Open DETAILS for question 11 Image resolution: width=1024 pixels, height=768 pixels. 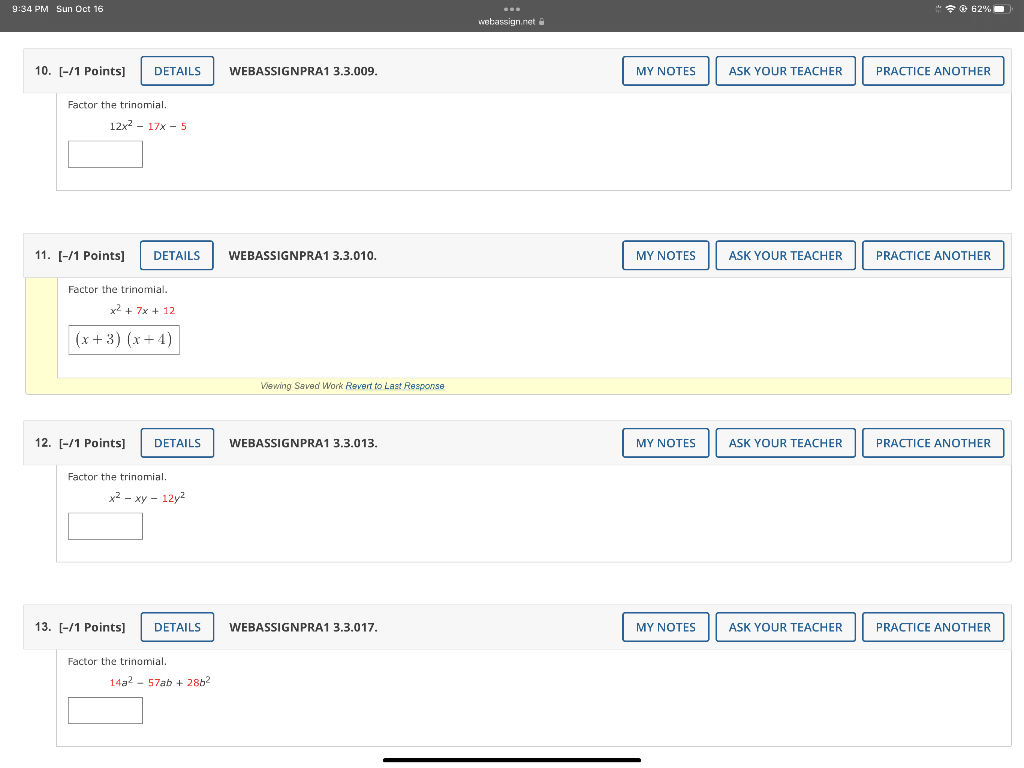pos(176,255)
